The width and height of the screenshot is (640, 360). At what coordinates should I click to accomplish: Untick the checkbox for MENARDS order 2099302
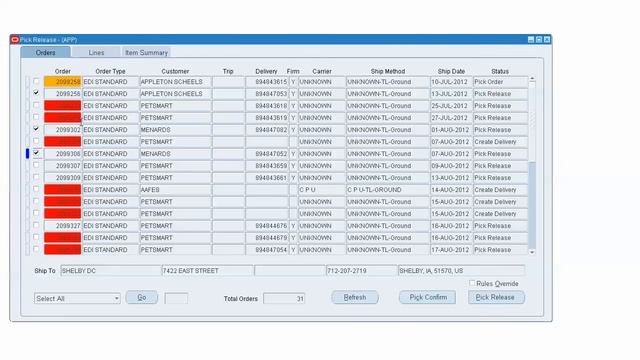[36, 129]
